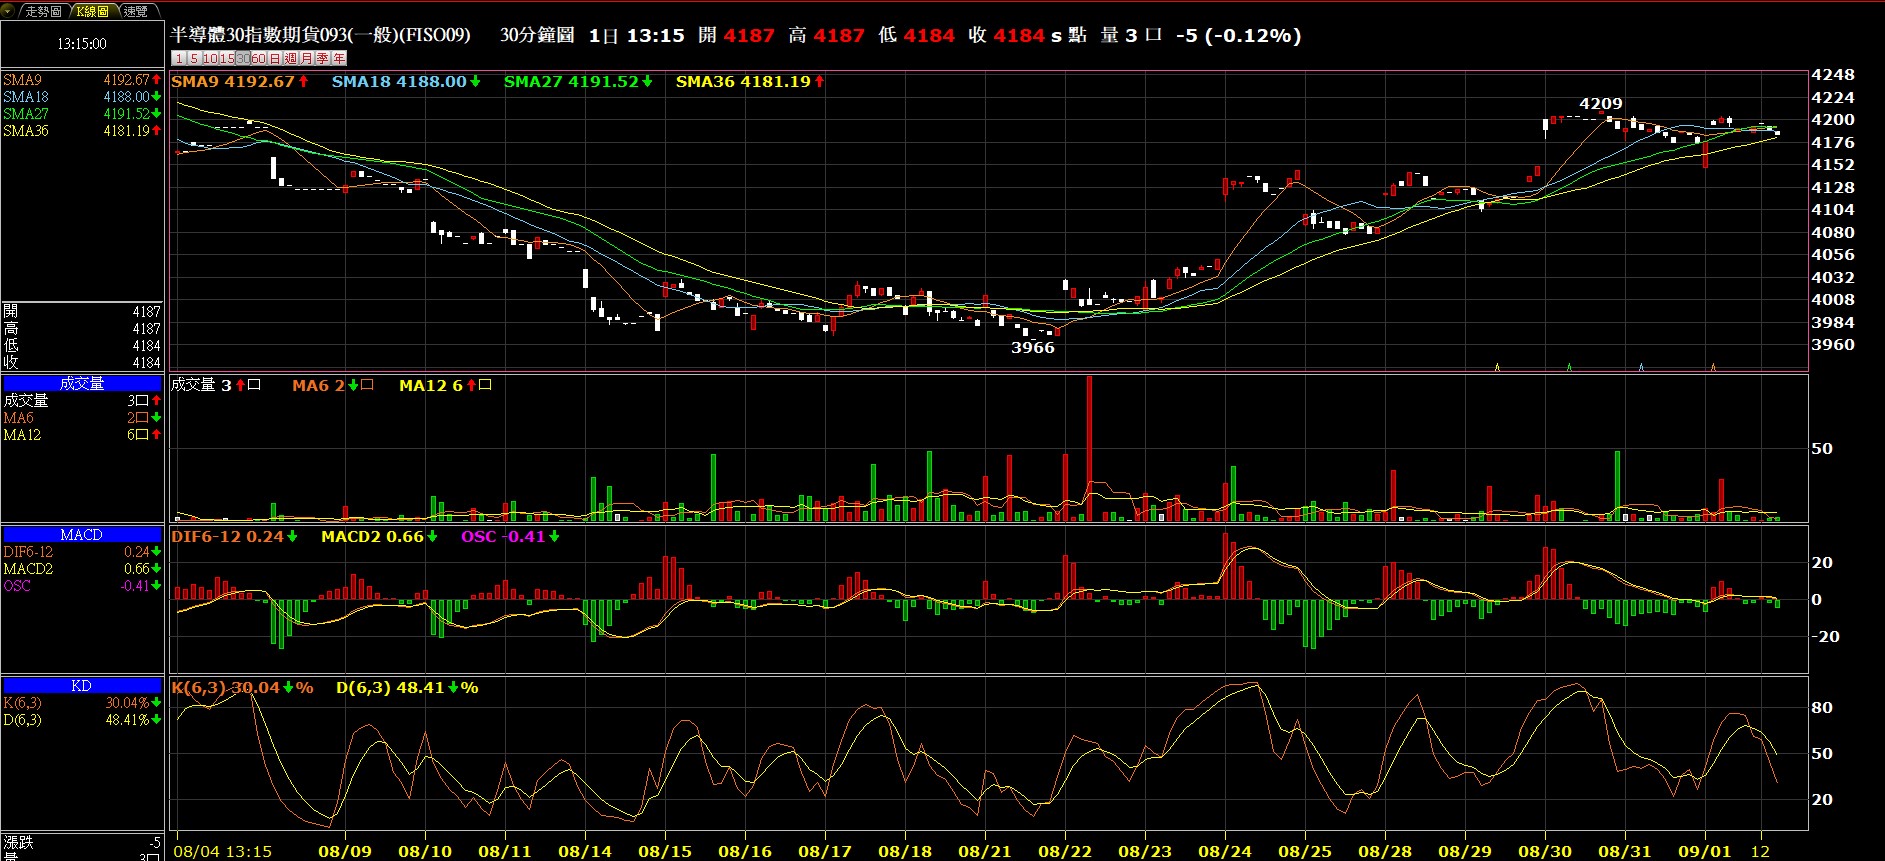The width and height of the screenshot is (1885, 861).
Task: Click the 4209 high price label
Action: (x=1601, y=104)
